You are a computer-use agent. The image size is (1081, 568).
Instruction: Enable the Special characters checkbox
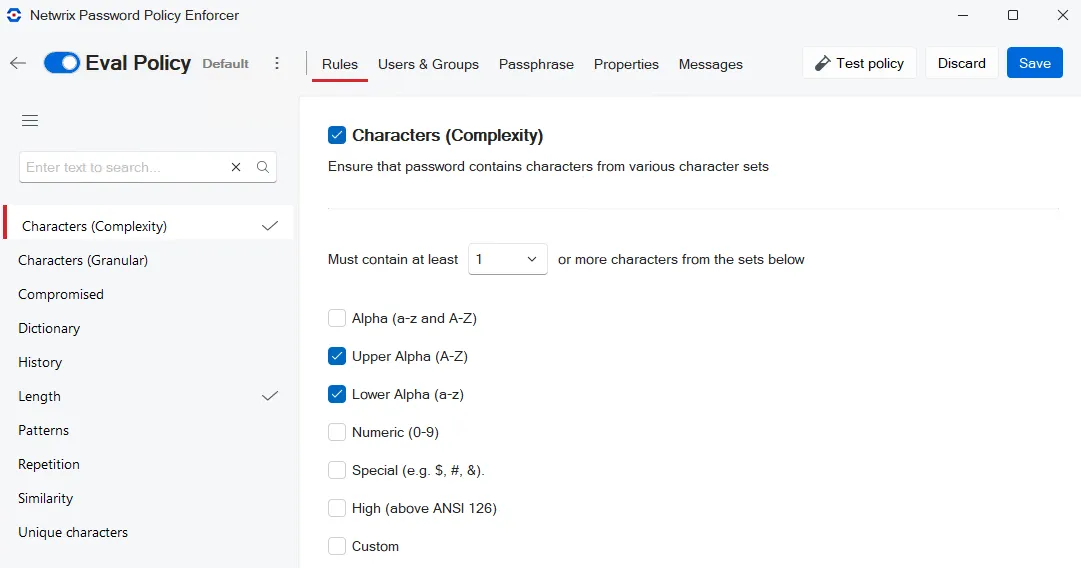click(x=336, y=470)
